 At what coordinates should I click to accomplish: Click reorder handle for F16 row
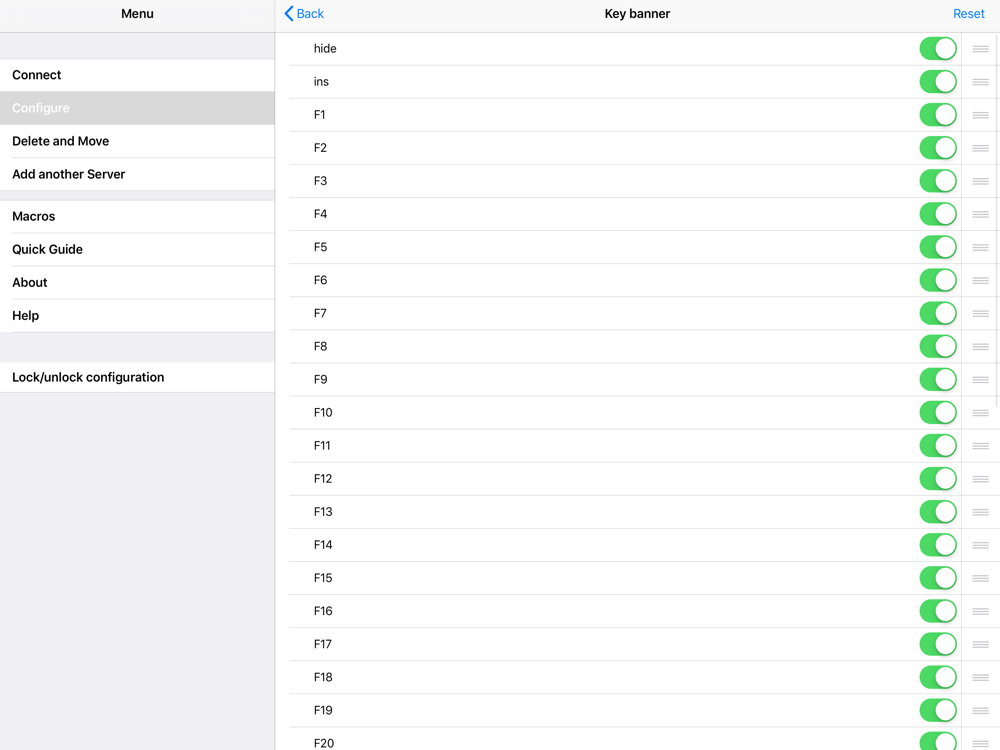click(x=980, y=611)
